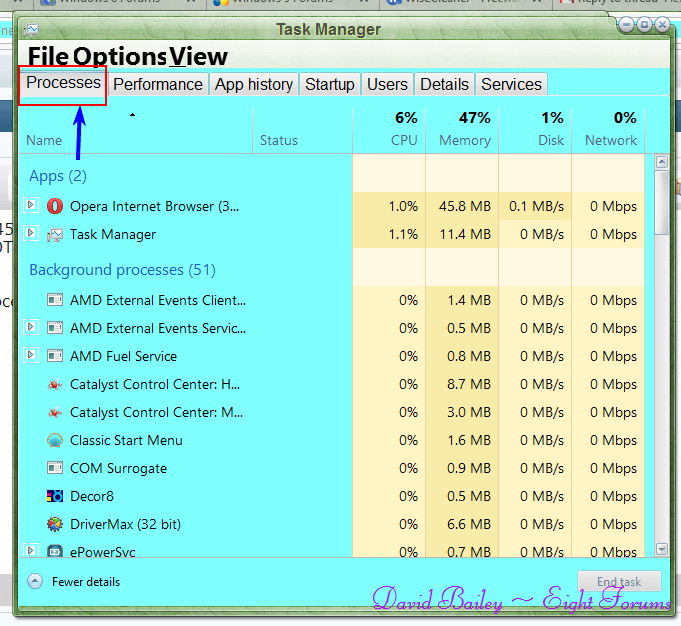Expand the Task Manager process group

(30, 232)
